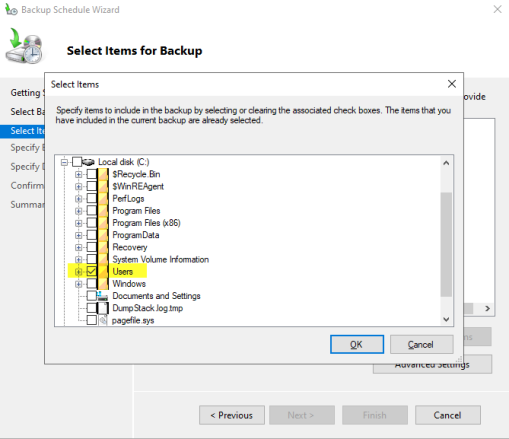This screenshot has height=439, width=509.
Task: Check the $Recycle.Bin checkbox
Action: [x=92, y=174]
